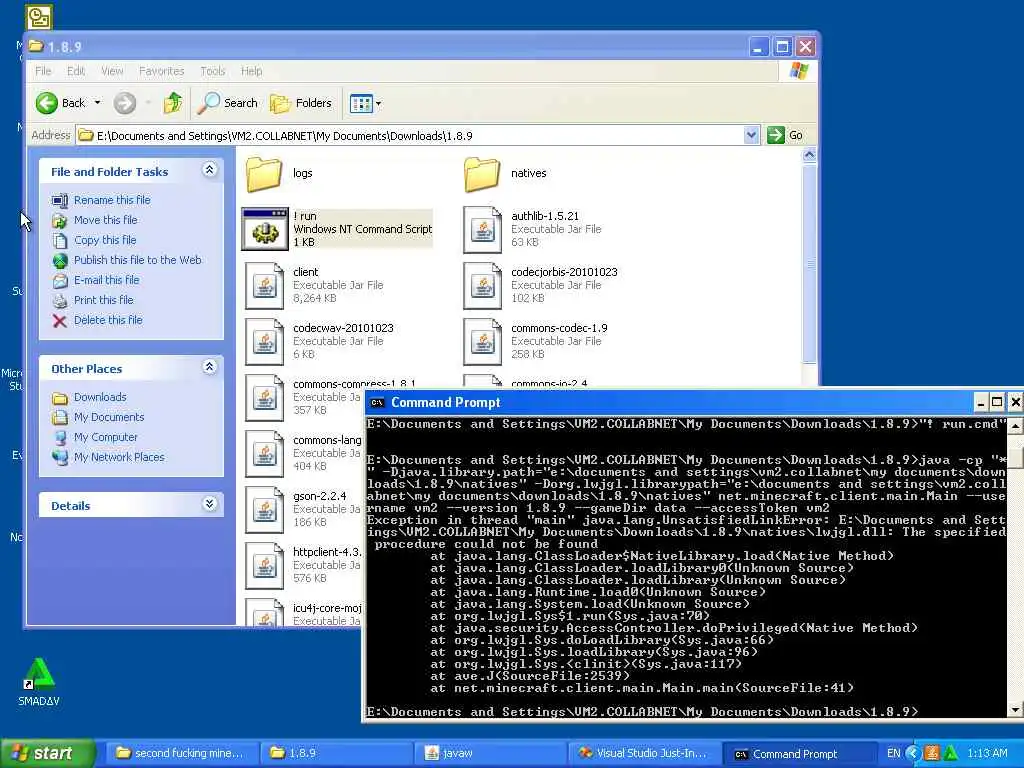Open My Documents under Other Places

pyautogui.click(x=108, y=417)
